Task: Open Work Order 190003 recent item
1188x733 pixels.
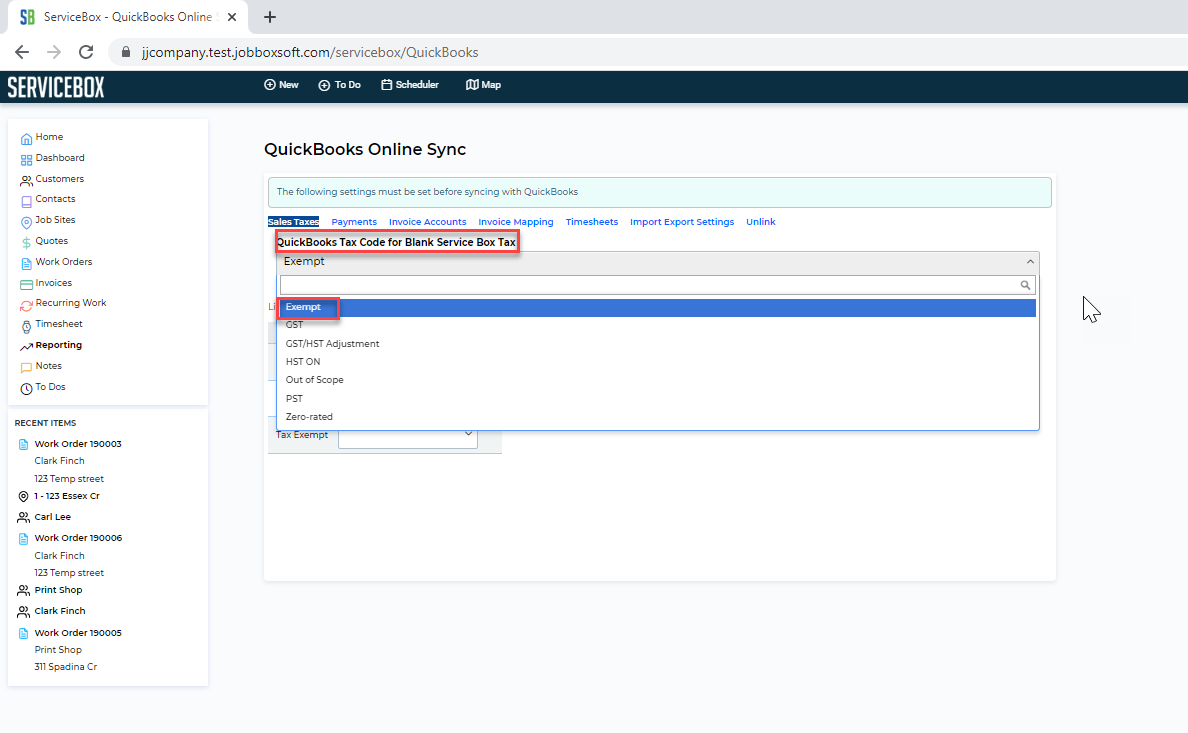Action: pyautogui.click(x=78, y=444)
